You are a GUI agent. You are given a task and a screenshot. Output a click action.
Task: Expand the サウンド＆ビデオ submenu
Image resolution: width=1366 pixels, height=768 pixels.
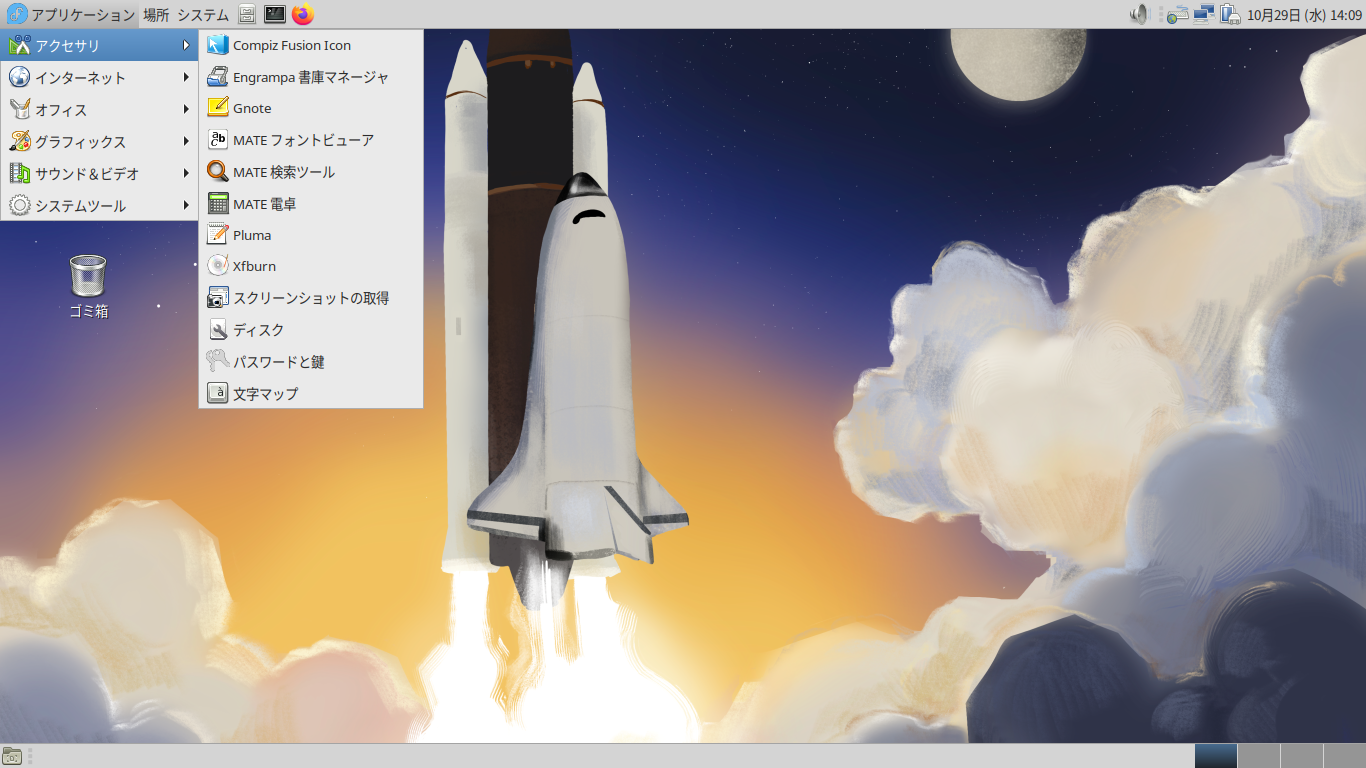coord(100,173)
